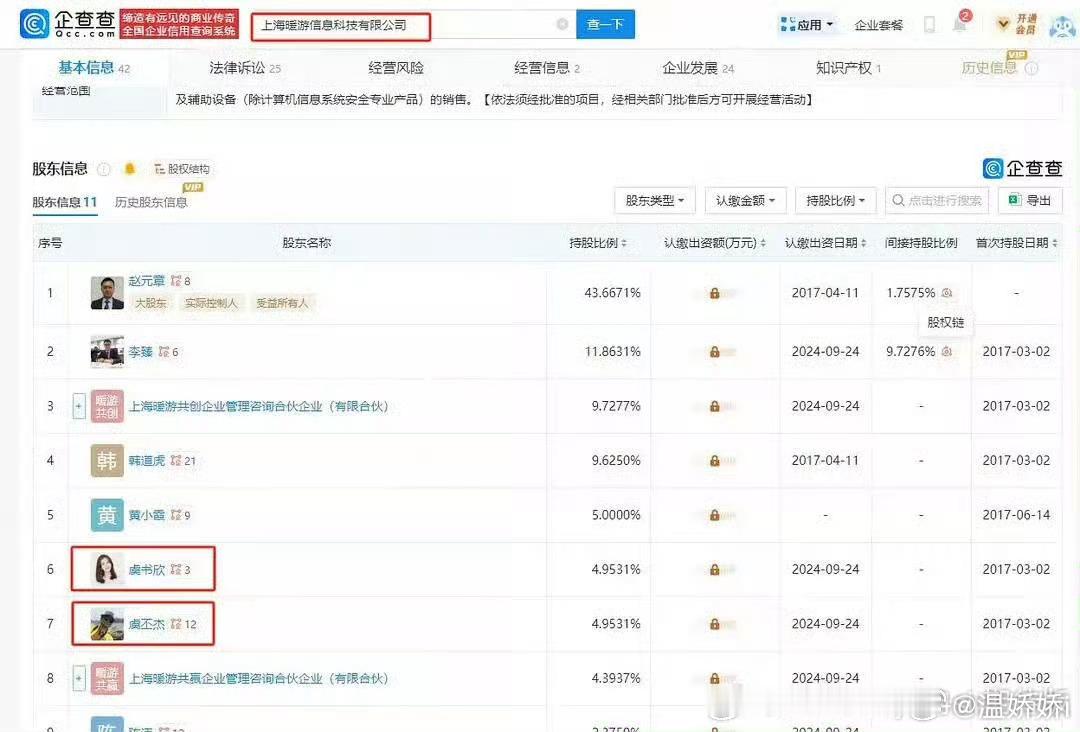
Task: Click the 导出 export button
Action: pyautogui.click(x=1030, y=200)
